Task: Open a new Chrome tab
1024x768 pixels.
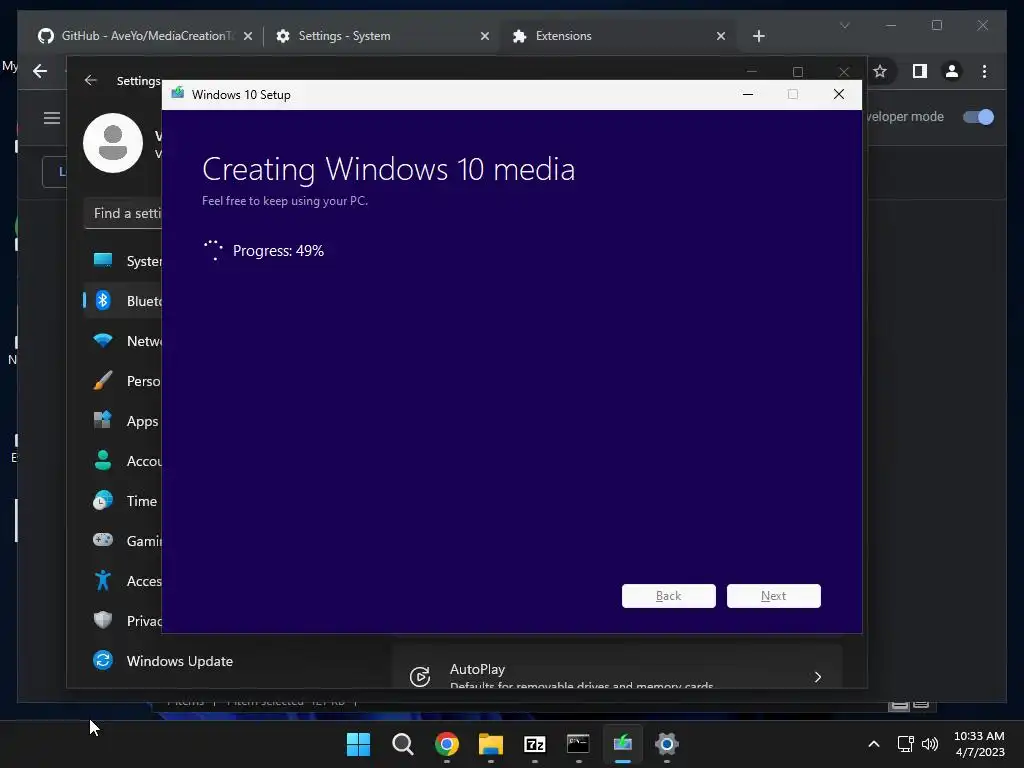Action: [758, 37]
